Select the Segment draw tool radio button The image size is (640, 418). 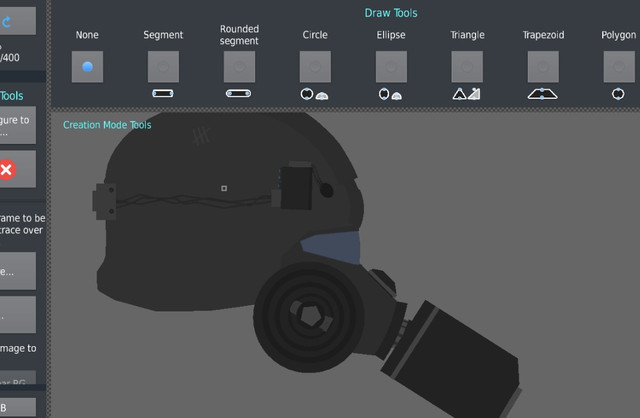163,67
